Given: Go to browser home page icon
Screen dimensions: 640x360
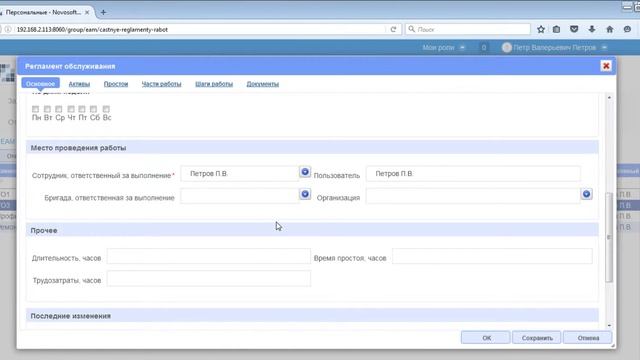Looking at the screenshot, I should 609,29.
